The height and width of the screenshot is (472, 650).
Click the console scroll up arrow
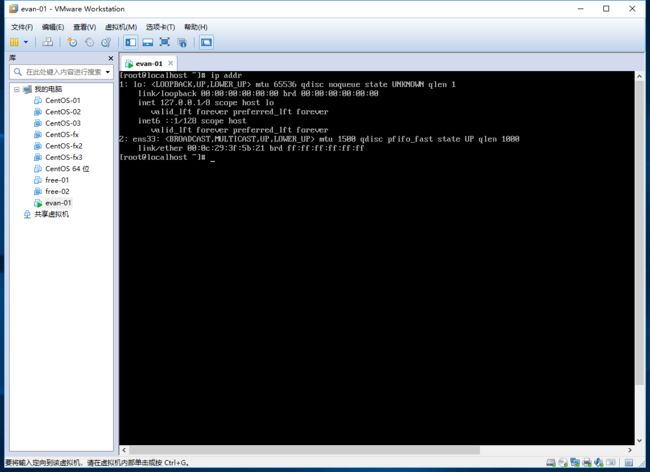click(x=639, y=76)
